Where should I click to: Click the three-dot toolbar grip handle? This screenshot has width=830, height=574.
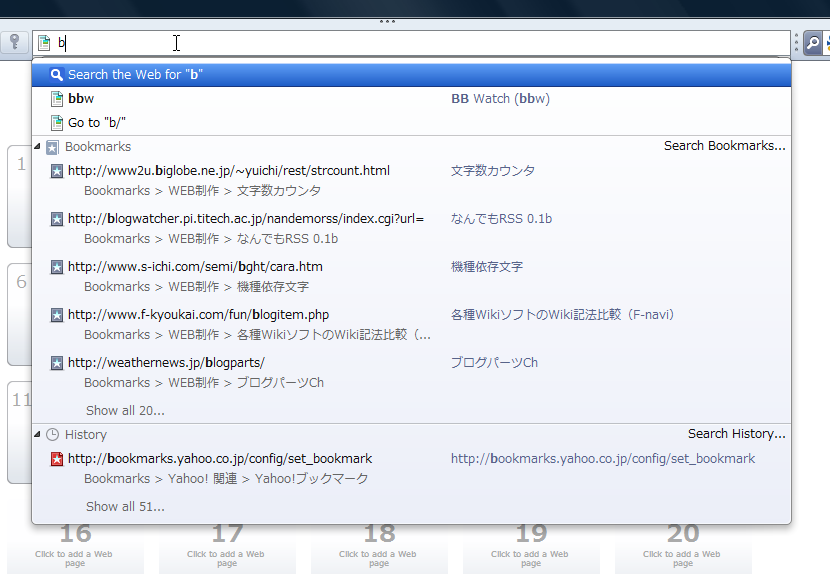click(387, 22)
